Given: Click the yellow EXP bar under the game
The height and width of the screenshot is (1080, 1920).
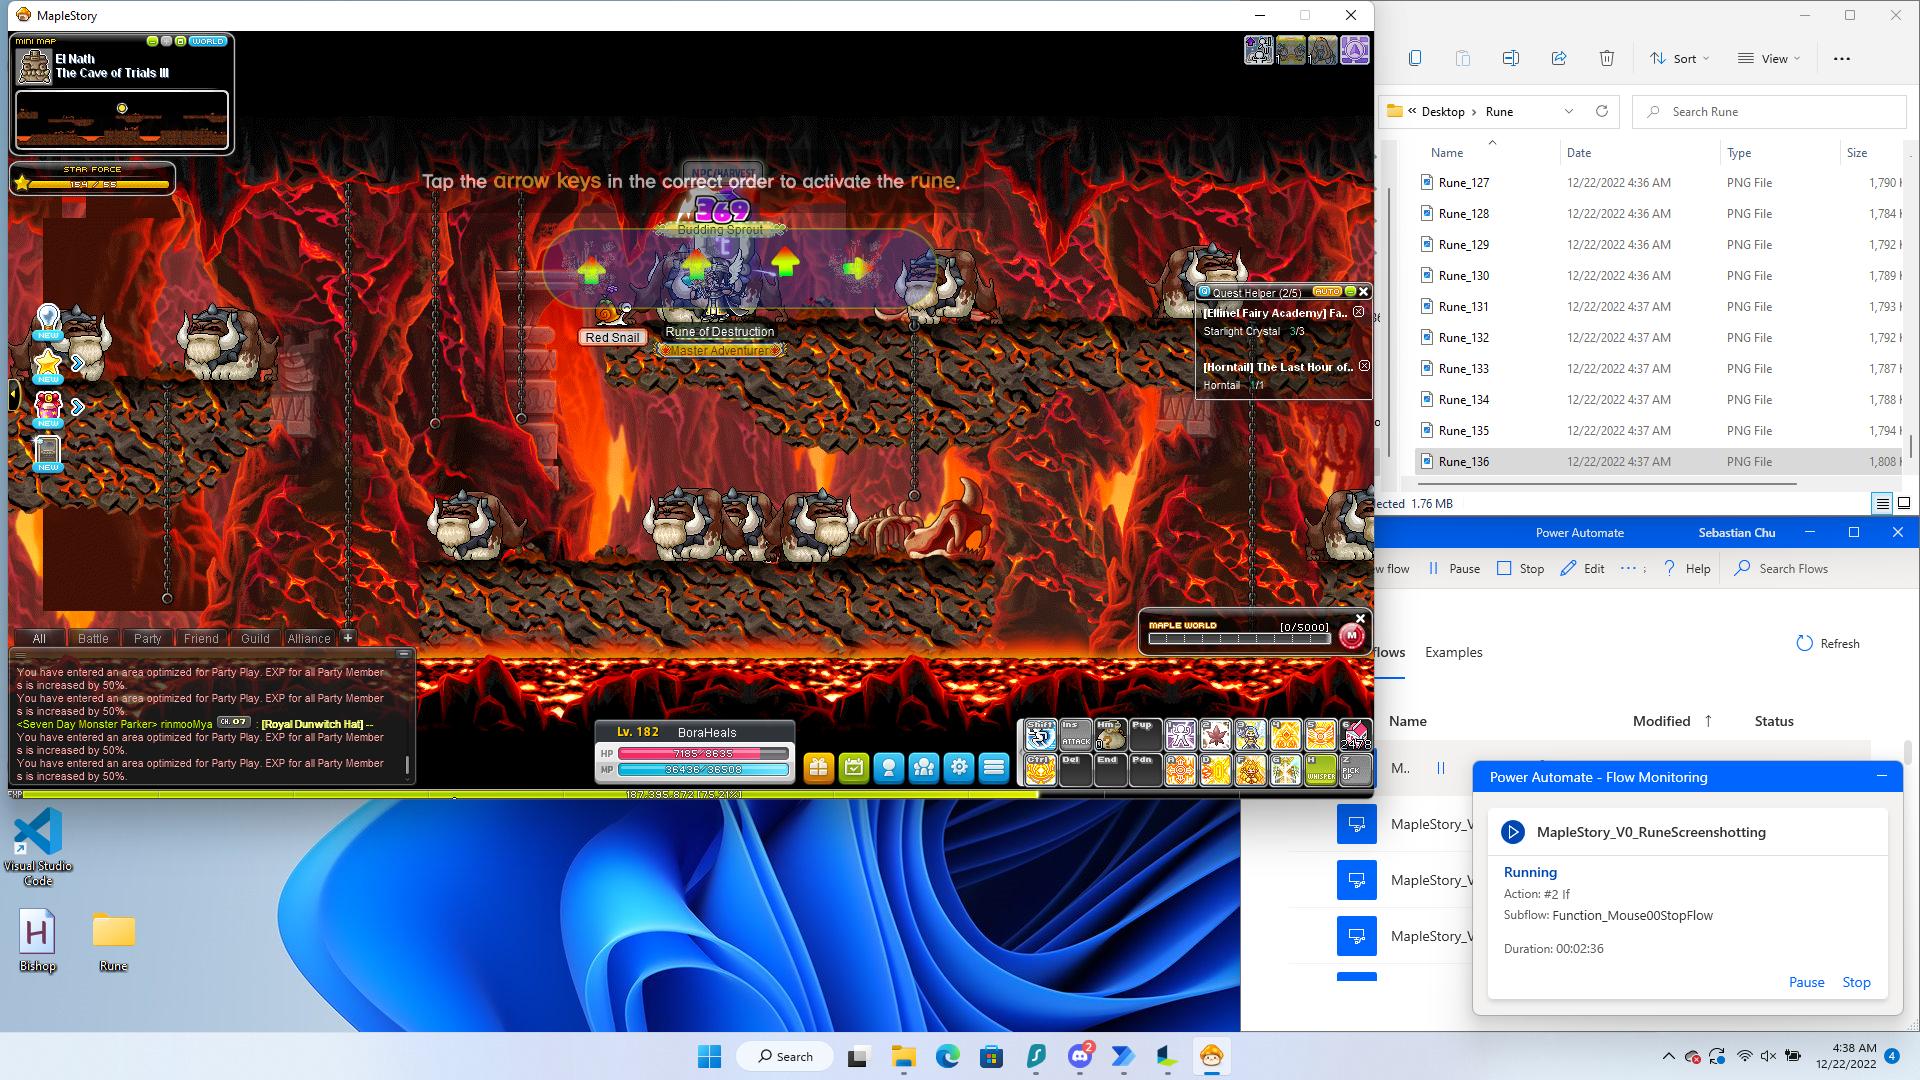Looking at the screenshot, I should [530, 794].
